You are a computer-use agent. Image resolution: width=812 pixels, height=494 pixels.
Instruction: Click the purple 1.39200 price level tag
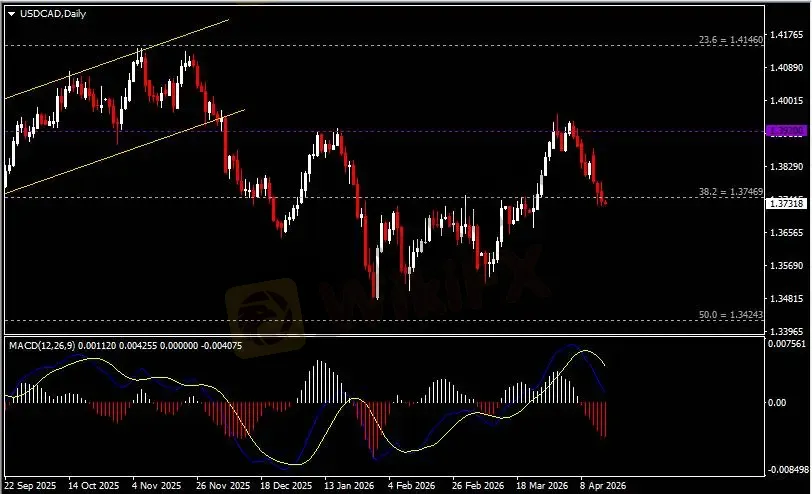[x=786, y=130]
